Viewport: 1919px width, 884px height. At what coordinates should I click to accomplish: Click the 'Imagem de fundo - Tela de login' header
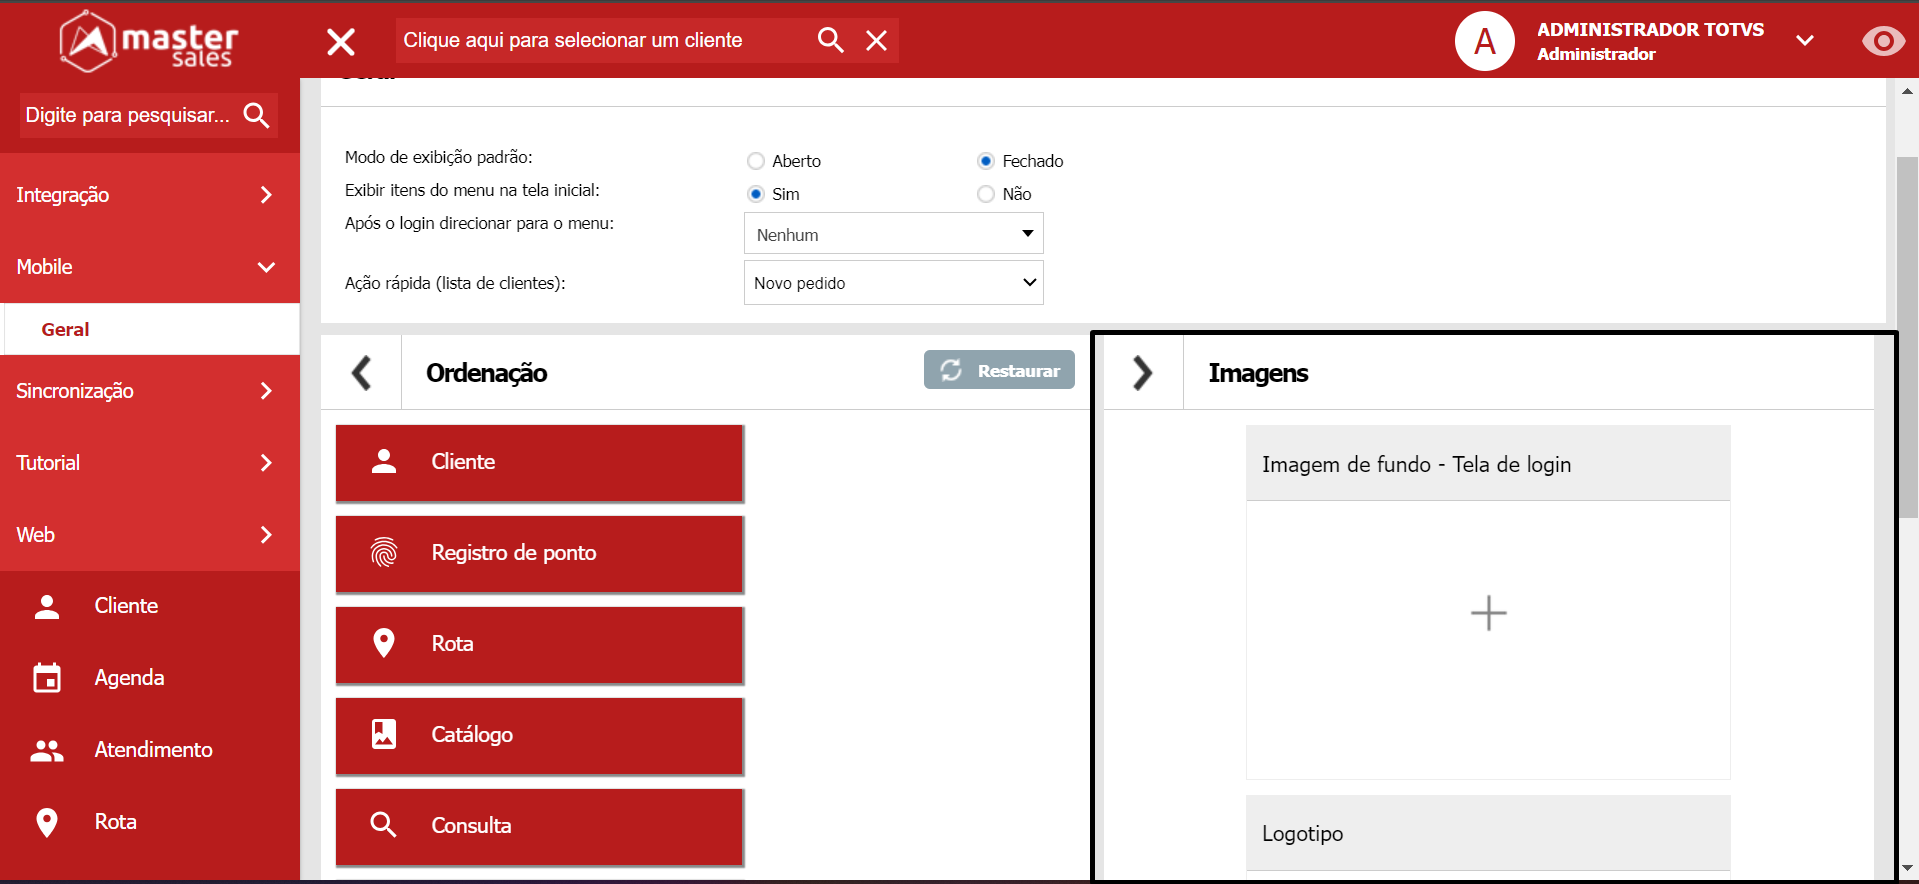(x=1488, y=464)
